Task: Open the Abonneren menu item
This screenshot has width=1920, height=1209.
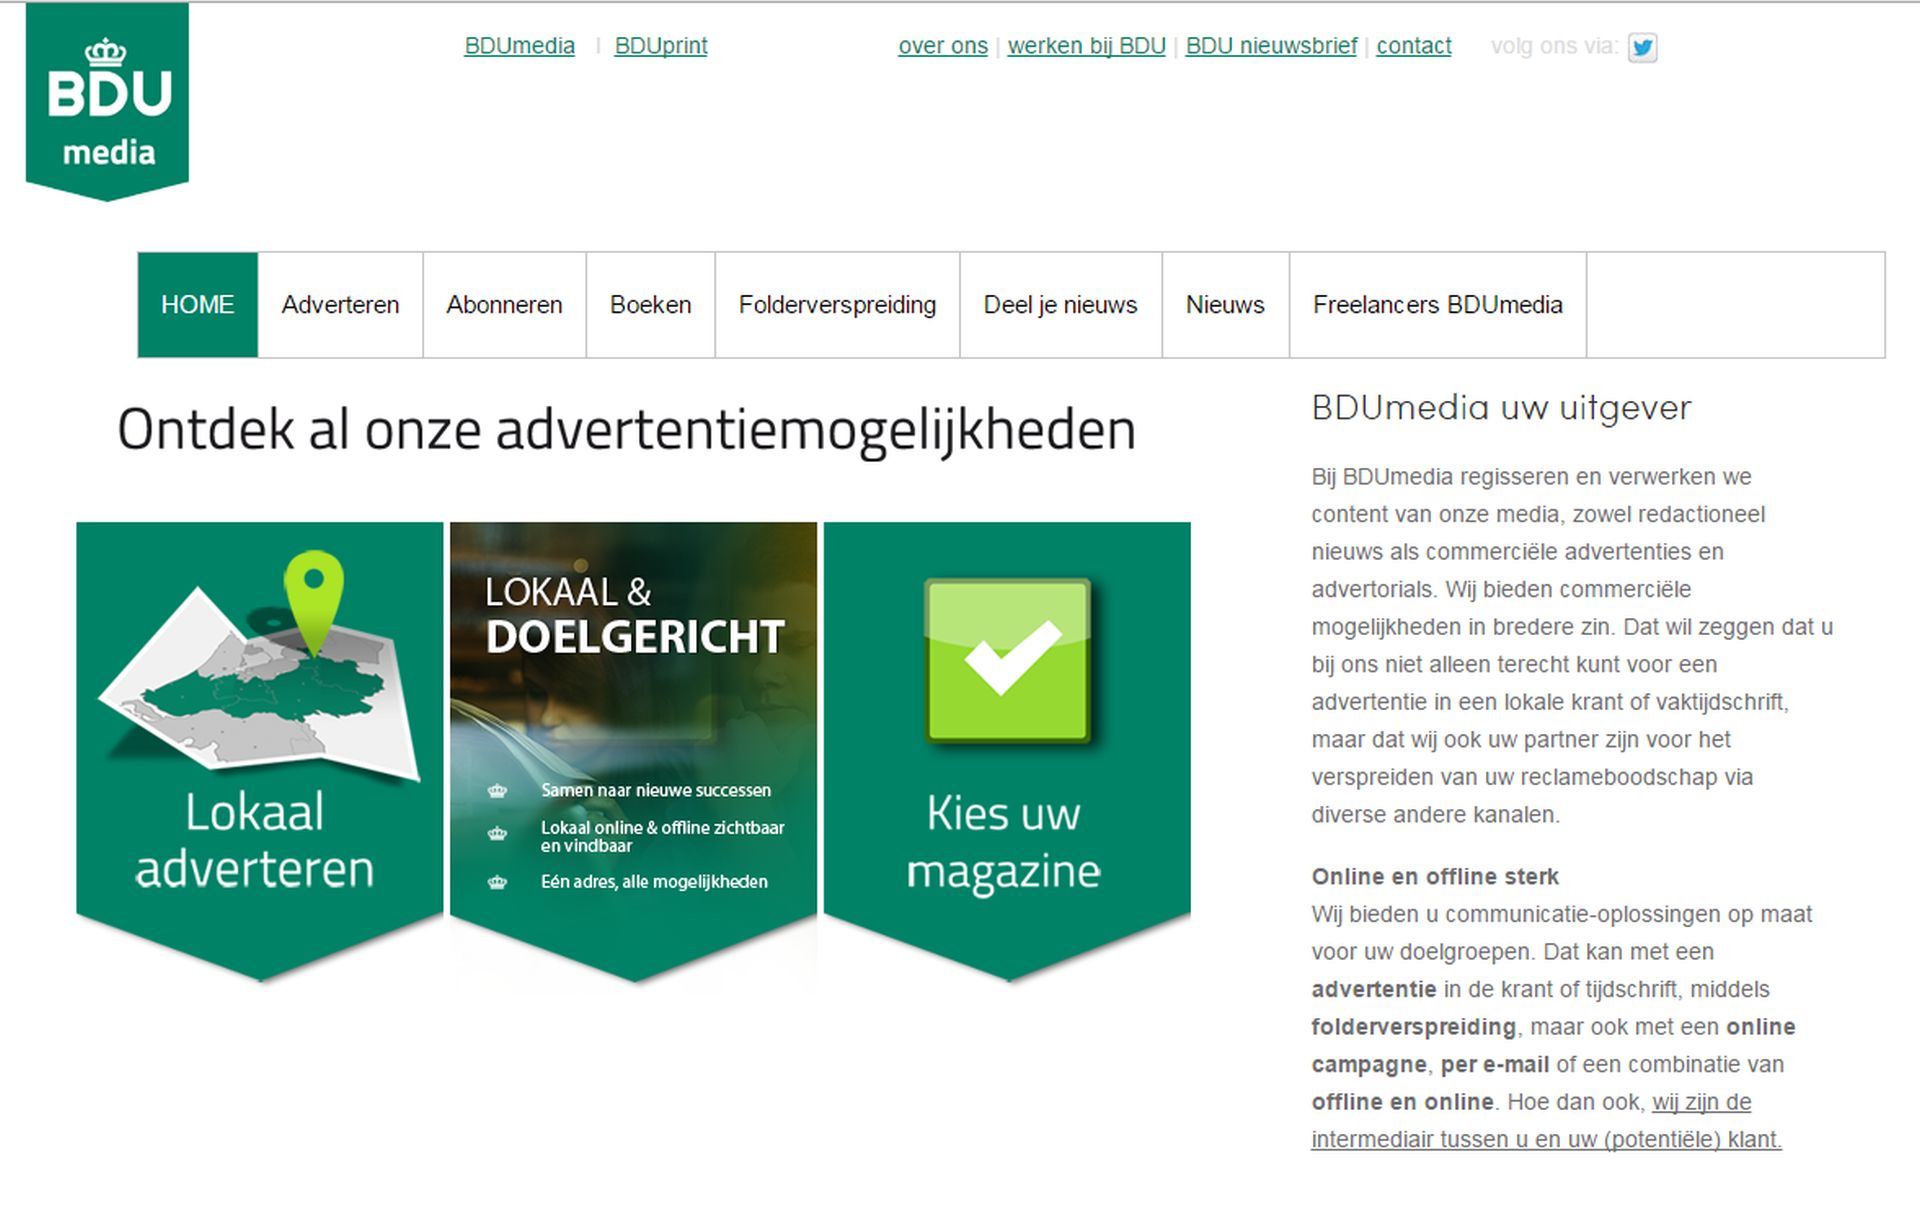Action: click(504, 305)
